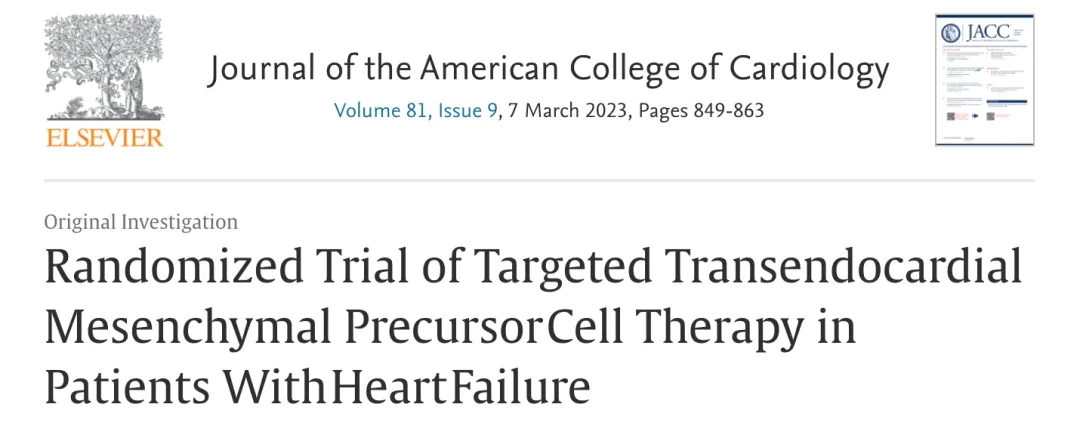The width and height of the screenshot is (1080, 432).
Task: Click the 7 March 2023 publication date
Action: 563,110
